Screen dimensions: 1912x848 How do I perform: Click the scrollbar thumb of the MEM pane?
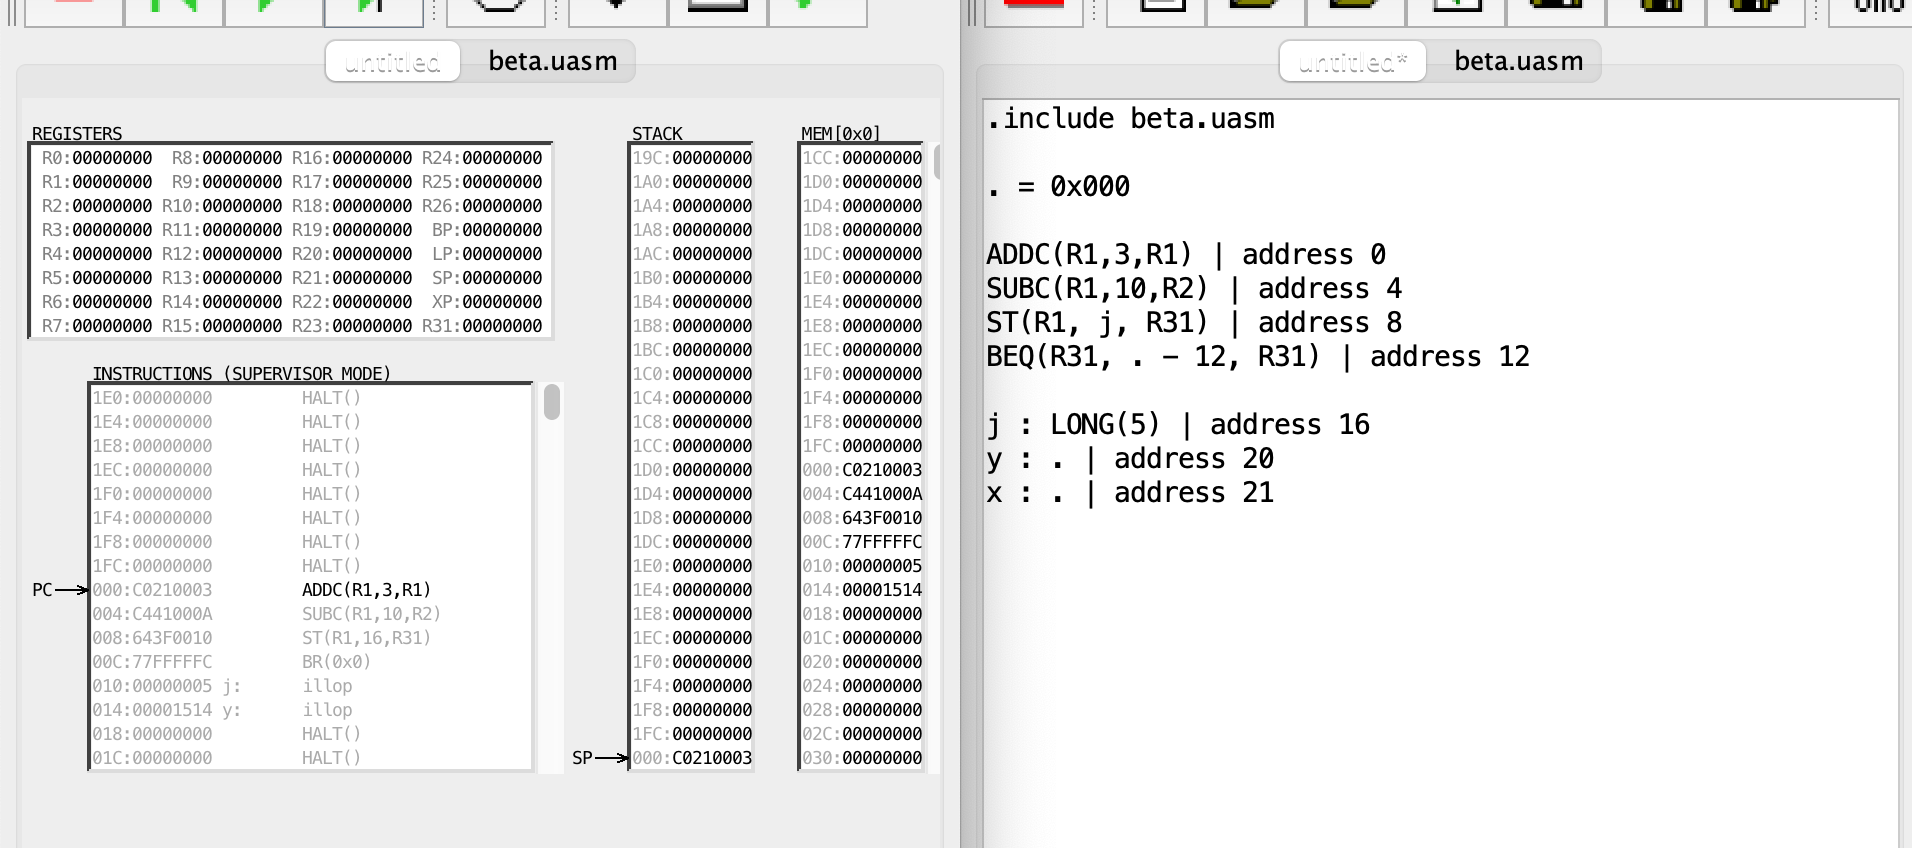tap(937, 162)
